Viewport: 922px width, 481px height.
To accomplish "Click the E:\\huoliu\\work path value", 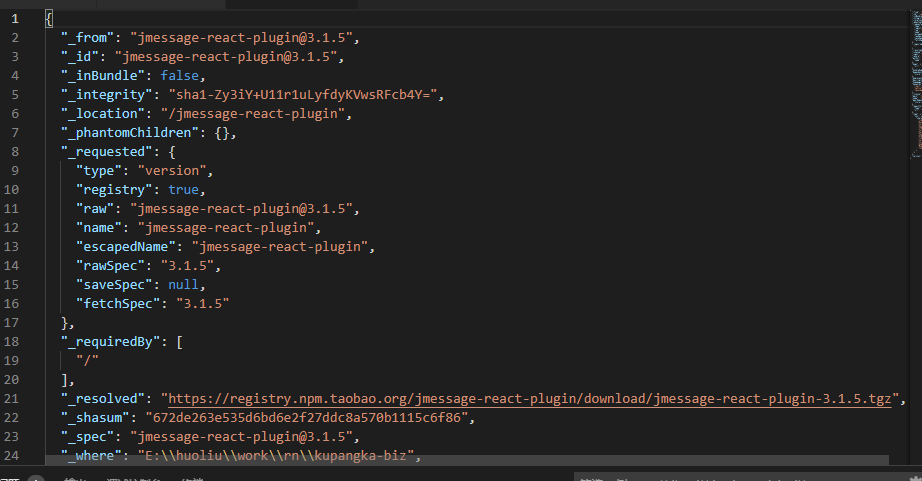I will pyautogui.click(x=276, y=456).
